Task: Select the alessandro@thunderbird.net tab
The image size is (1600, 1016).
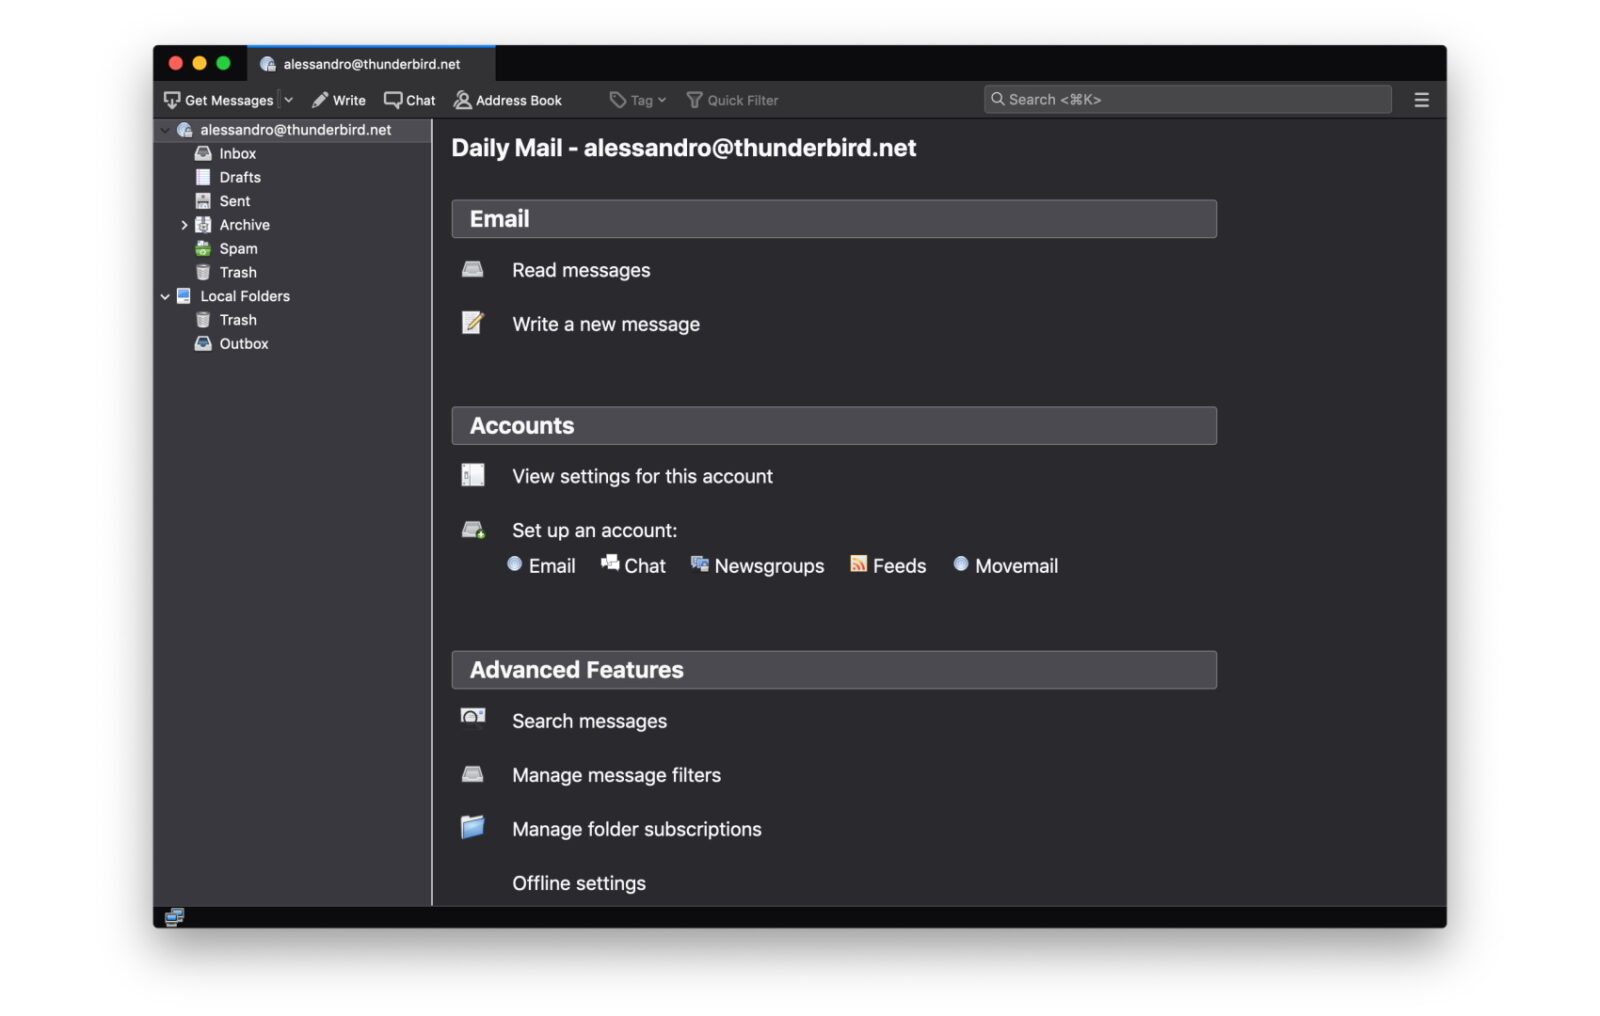Action: tap(371, 64)
